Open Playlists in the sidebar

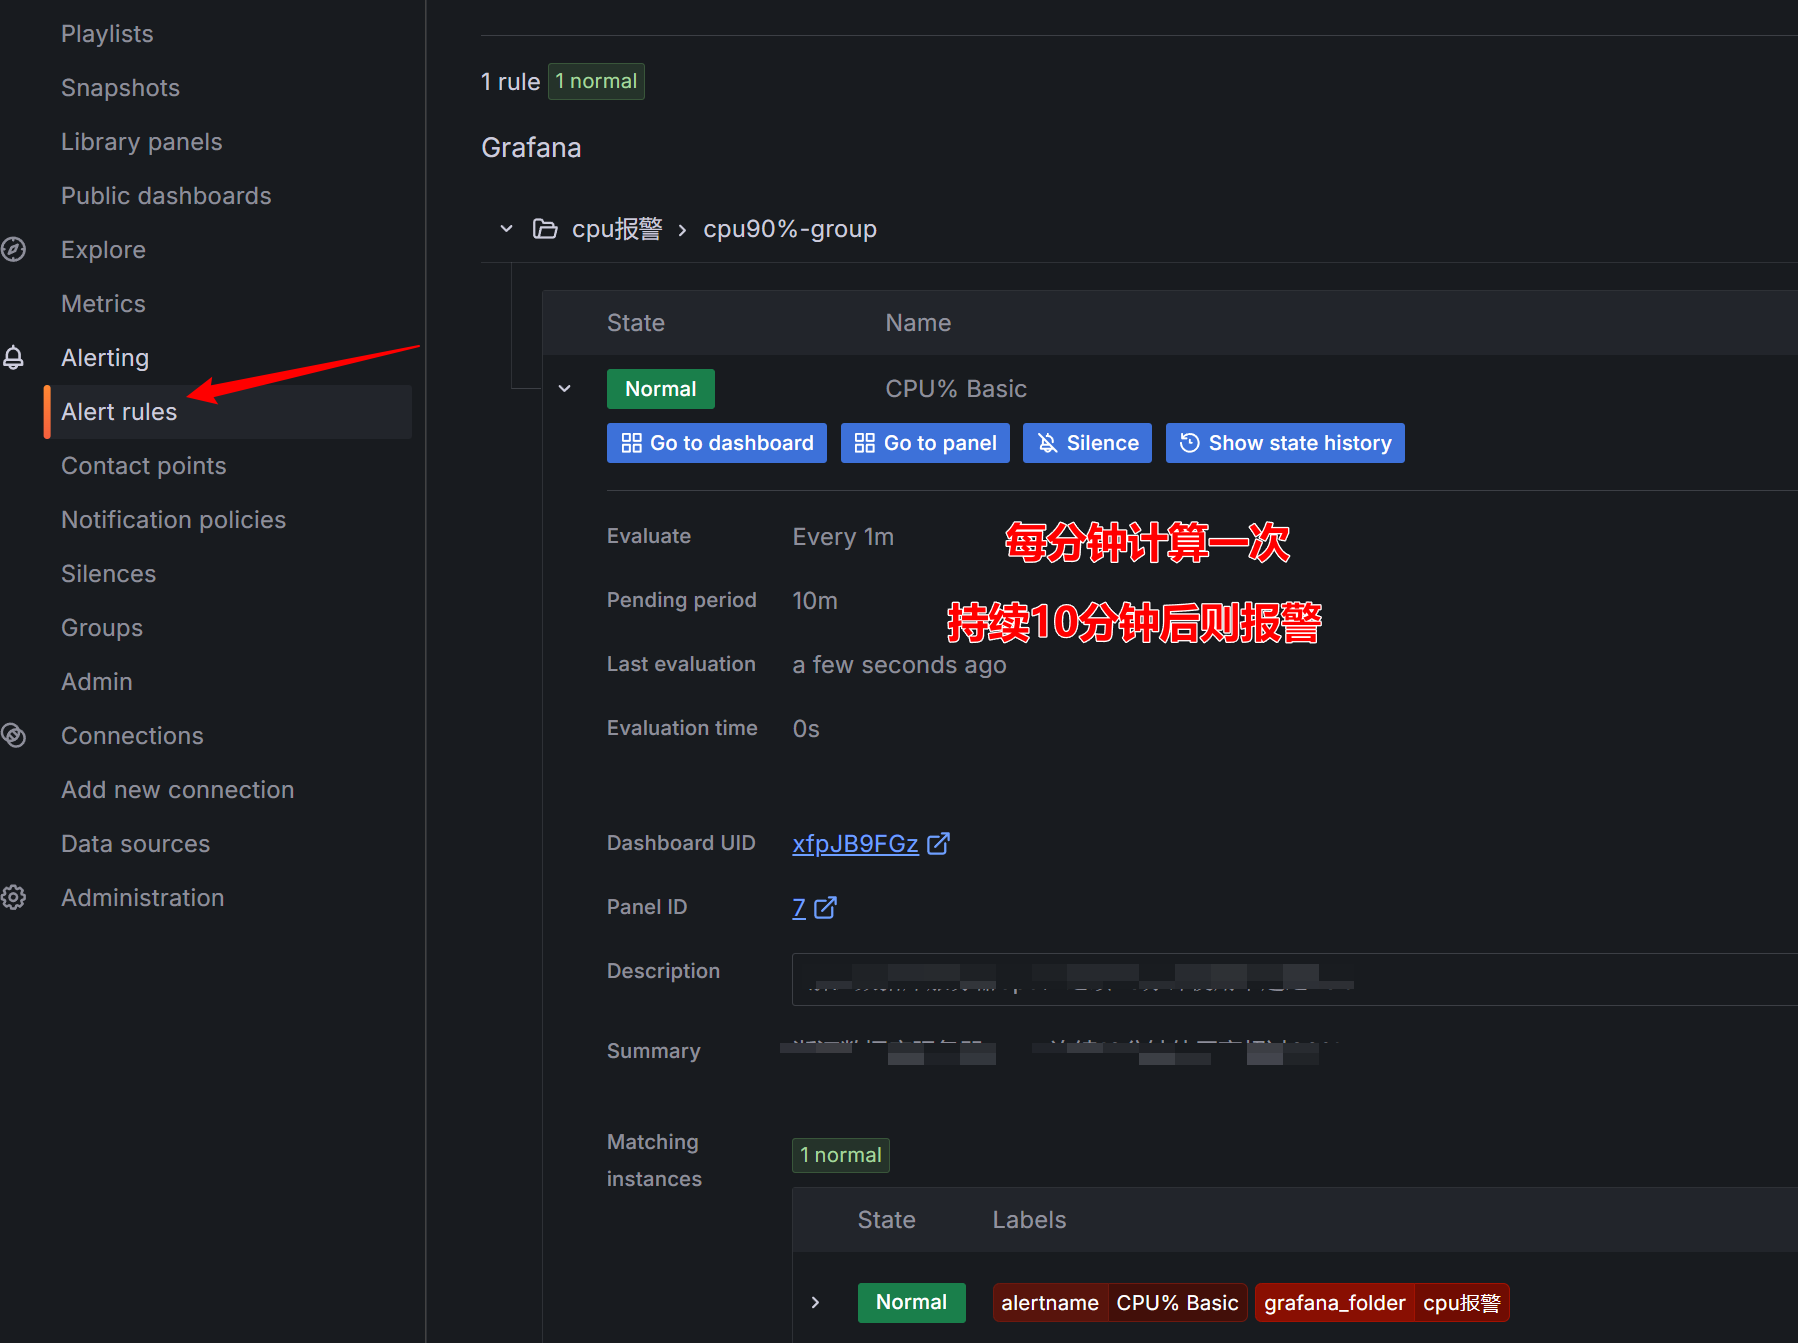(x=107, y=33)
